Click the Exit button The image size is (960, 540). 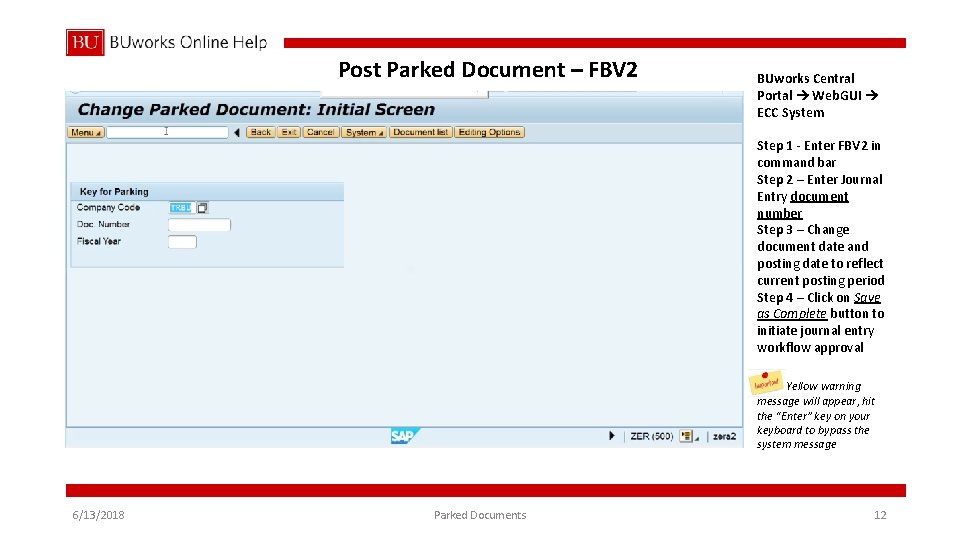289,132
